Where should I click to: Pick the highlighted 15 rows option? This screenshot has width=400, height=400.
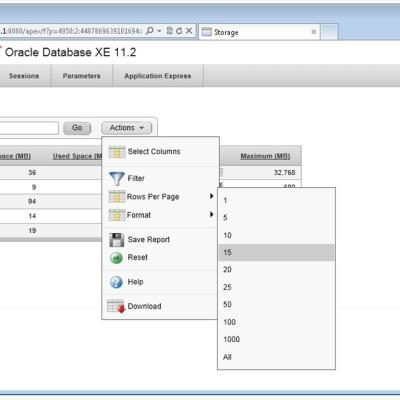(x=276, y=252)
